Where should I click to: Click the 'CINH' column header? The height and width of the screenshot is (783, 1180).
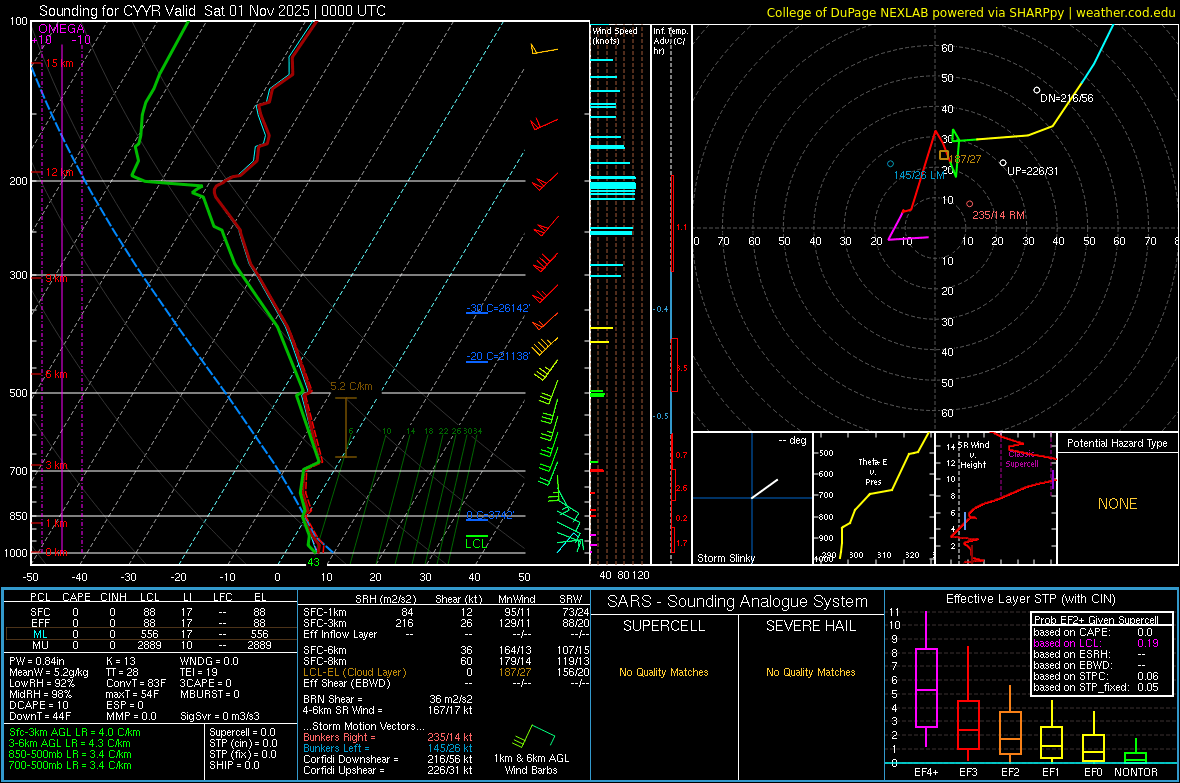(x=113, y=597)
